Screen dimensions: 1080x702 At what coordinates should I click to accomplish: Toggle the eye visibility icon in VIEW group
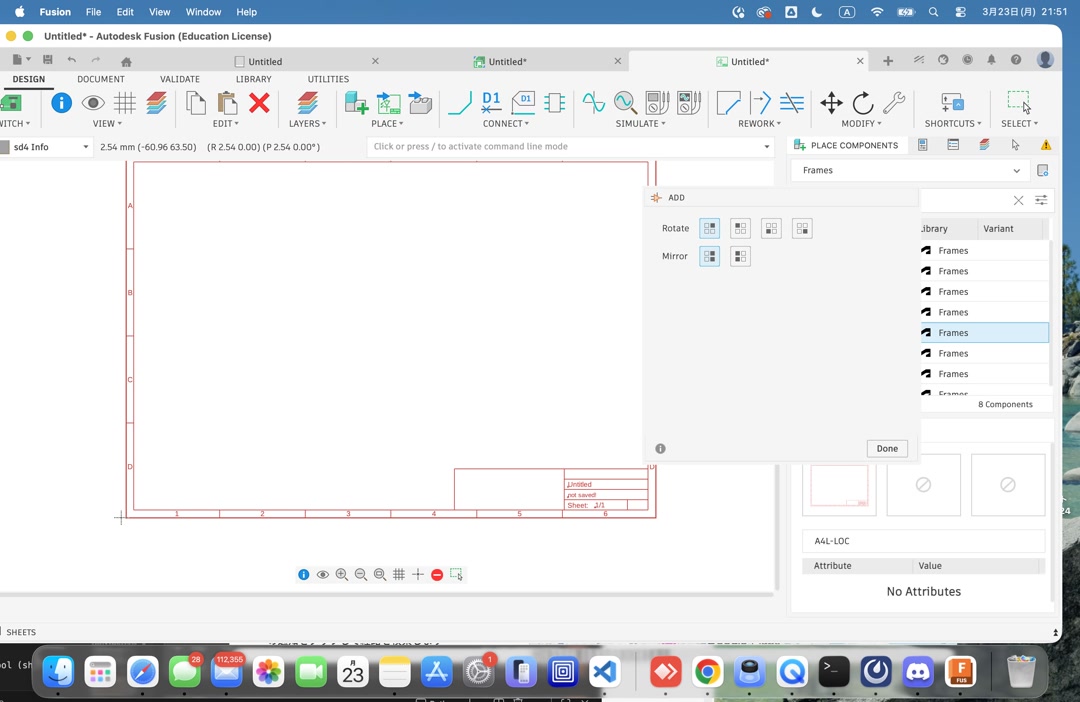pyautogui.click(x=93, y=103)
